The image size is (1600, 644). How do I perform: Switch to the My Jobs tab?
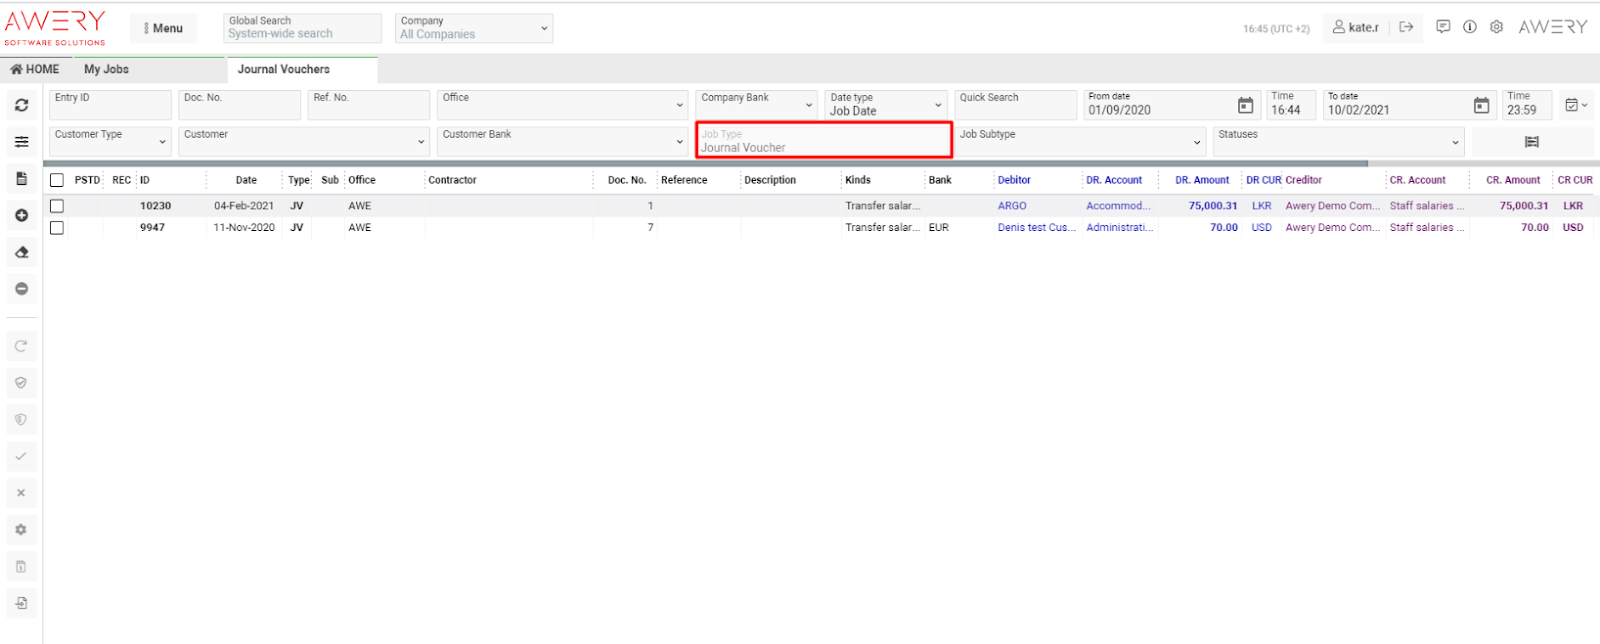(x=106, y=69)
